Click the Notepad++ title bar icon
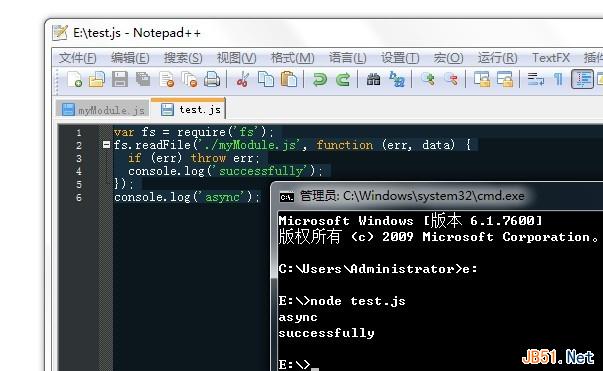Image resolution: width=603 pixels, height=371 pixels. (x=60, y=33)
